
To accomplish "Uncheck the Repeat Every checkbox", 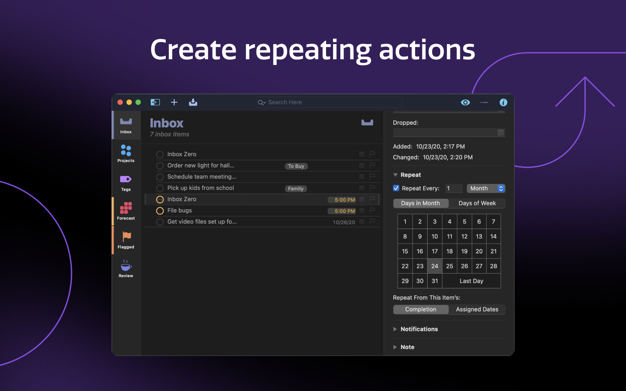I will (x=396, y=188).
